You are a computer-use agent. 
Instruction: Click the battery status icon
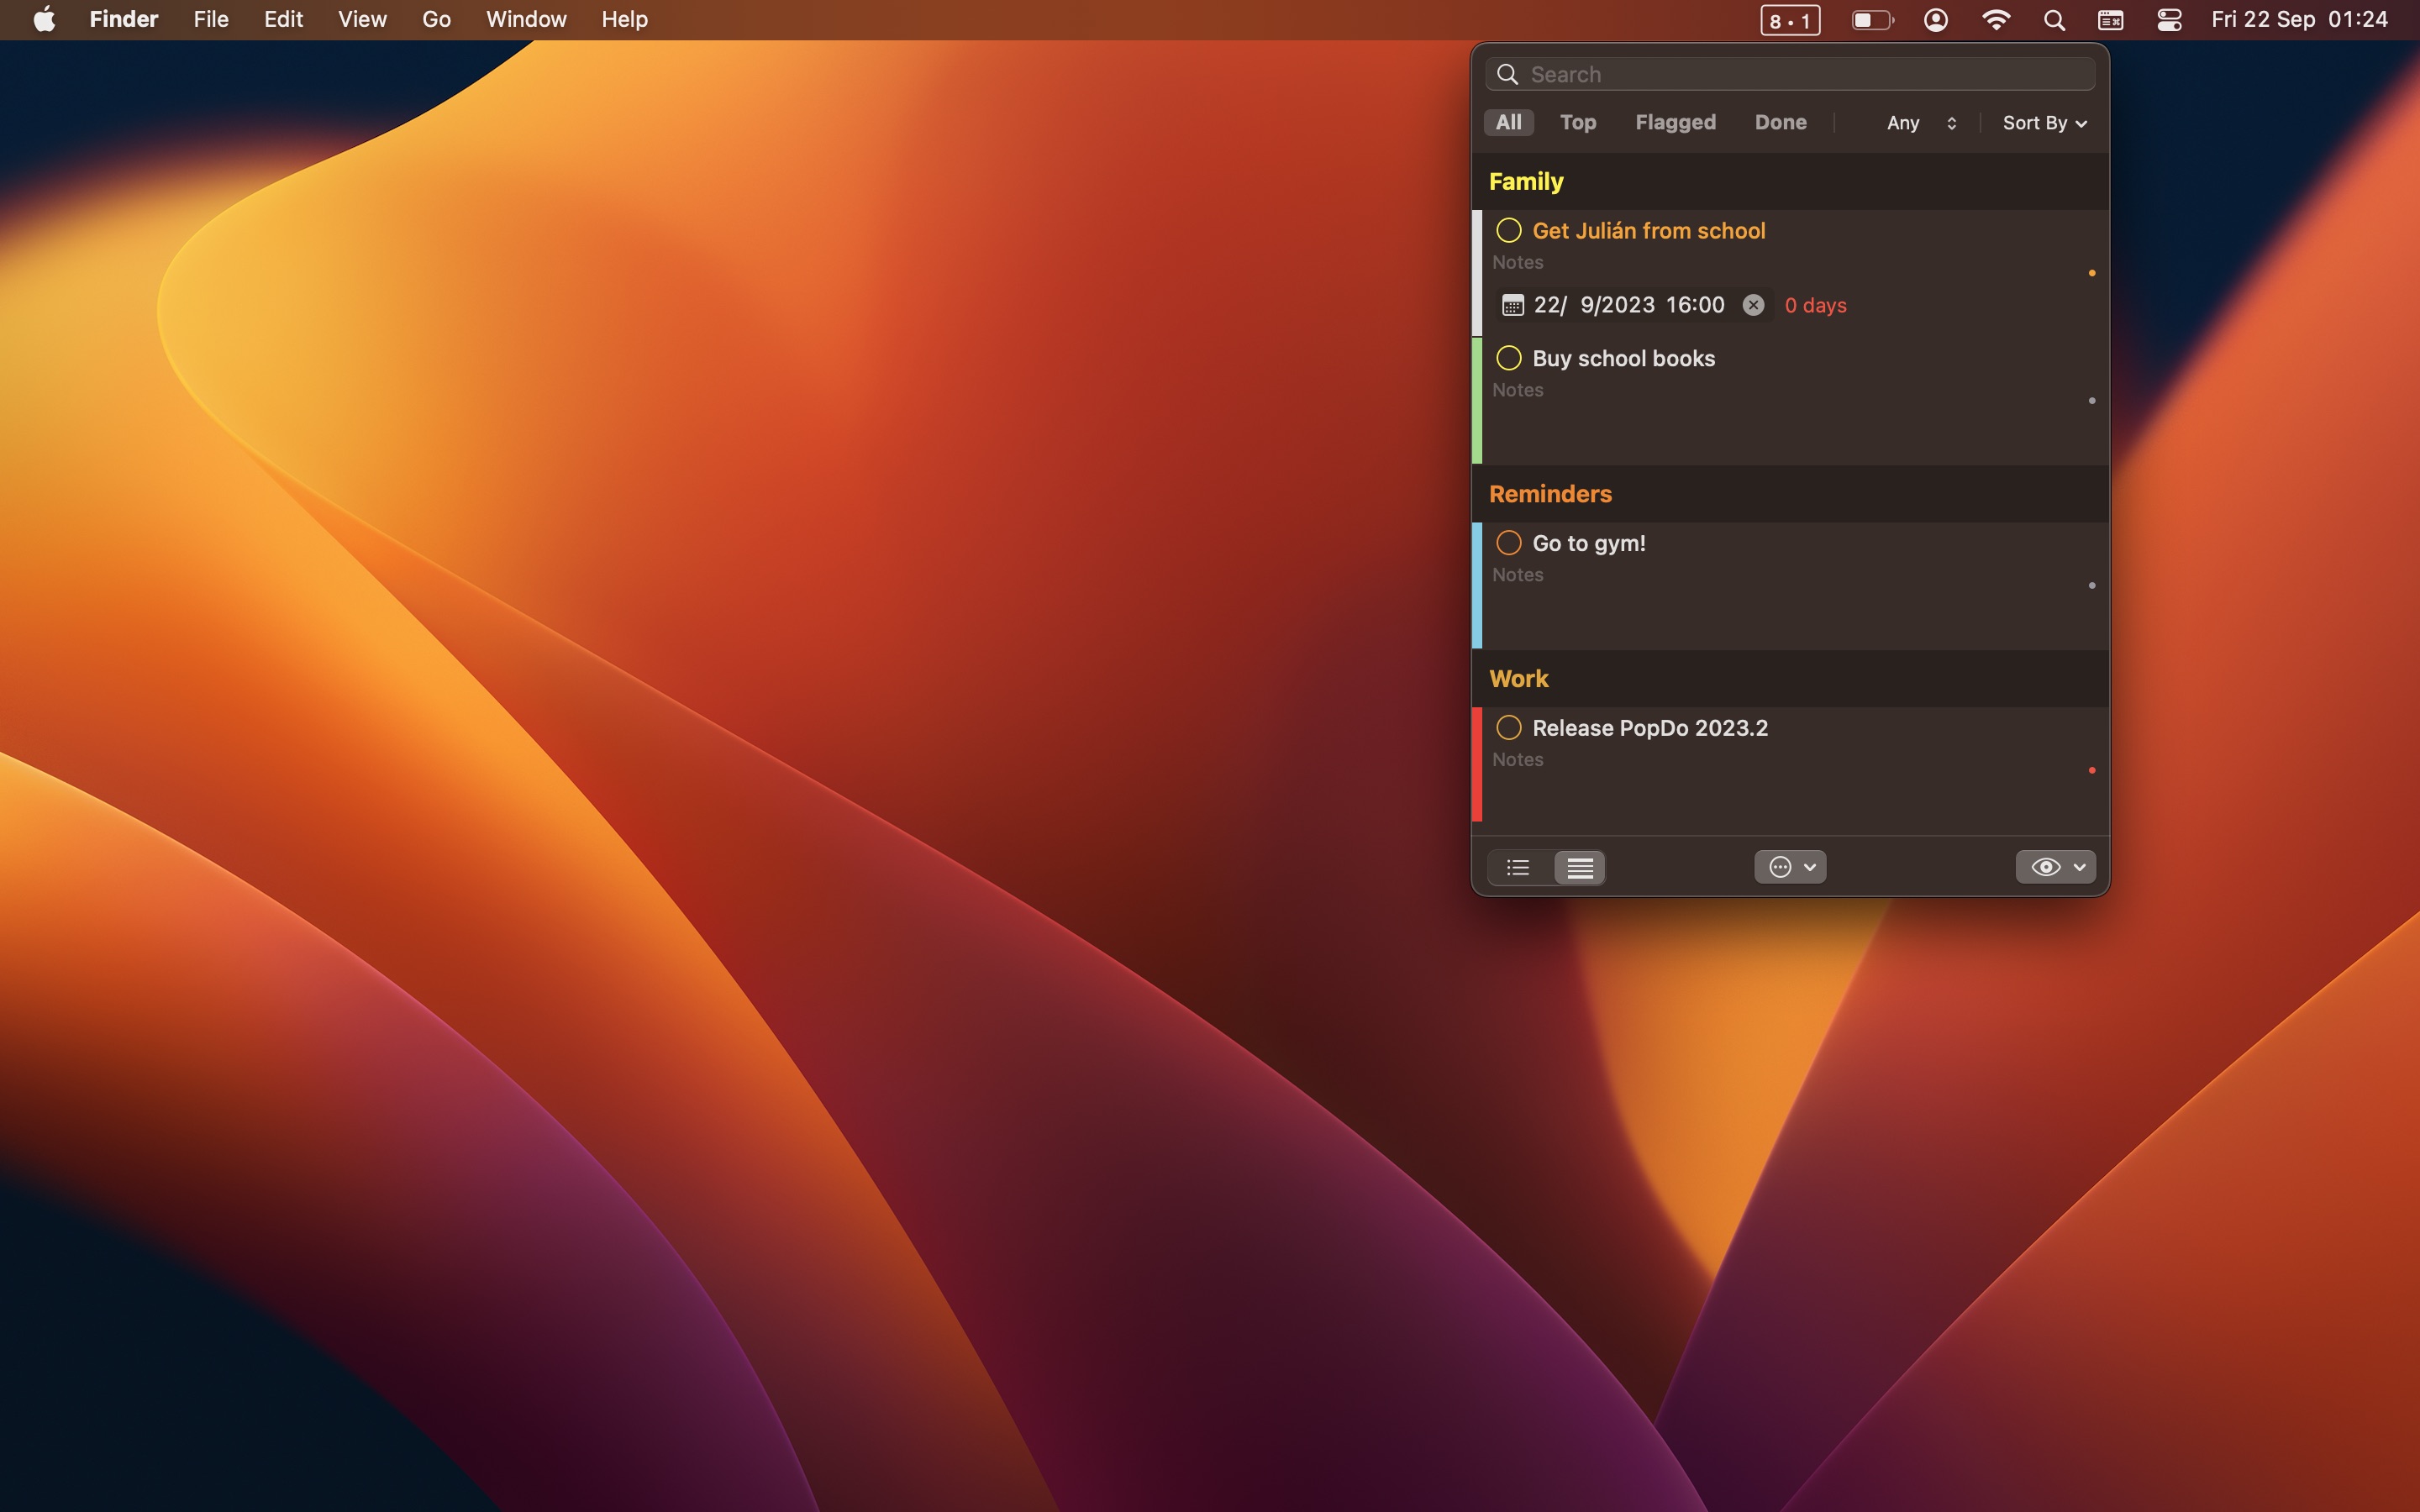(1871, 20)
